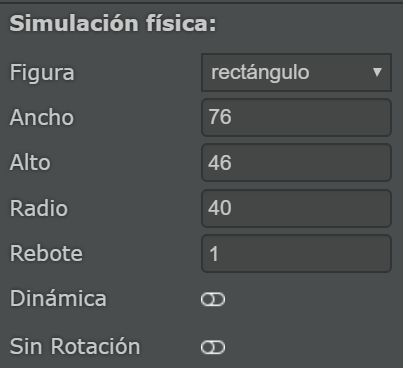Click the Simulación física section heading
The width and height of the screenshot is (403, 368).
113,24
